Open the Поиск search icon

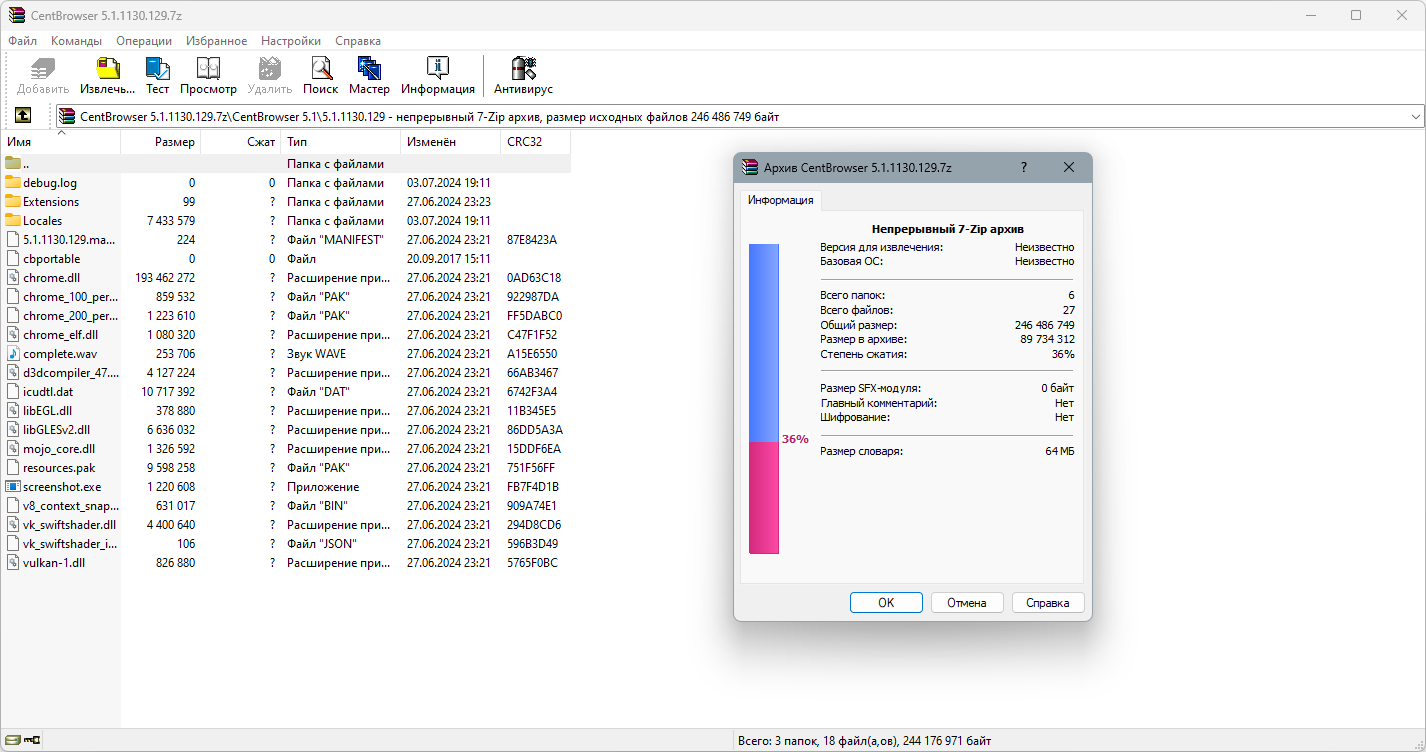pos(321,69)
